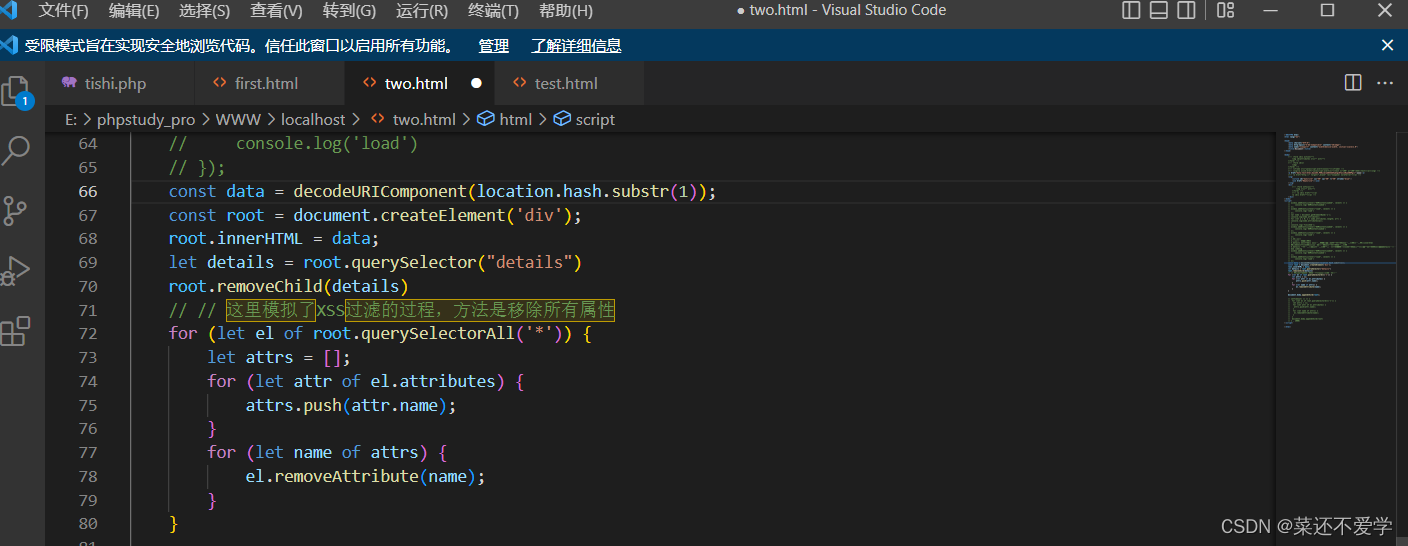This screenshot has width=1408, height=546.
Task: Open the 运行(R) menu
Action: (422, 11)
